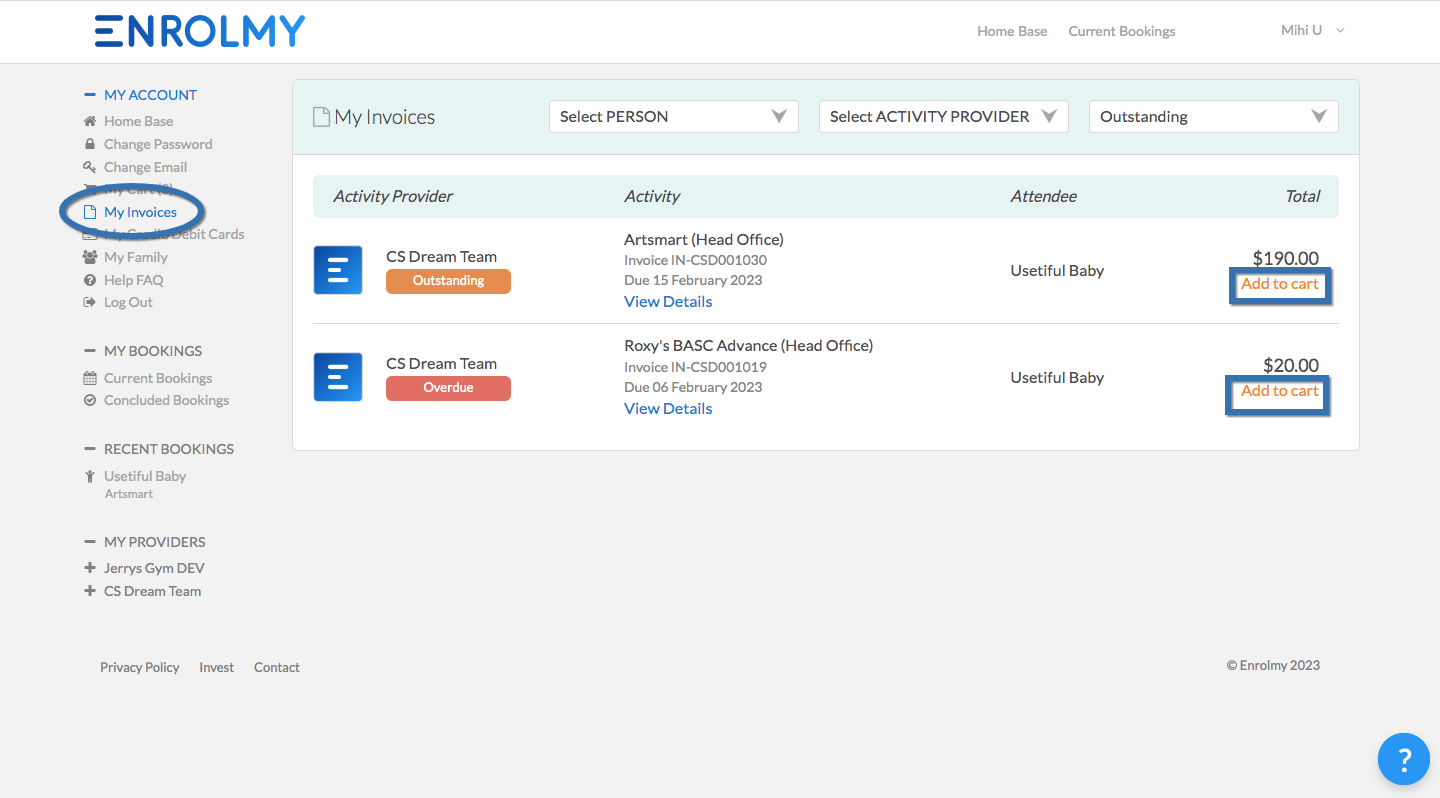Screen dimensions: 1440x798
Task: Open the Mihi U user menu
Action: [x=1312, y=31]
